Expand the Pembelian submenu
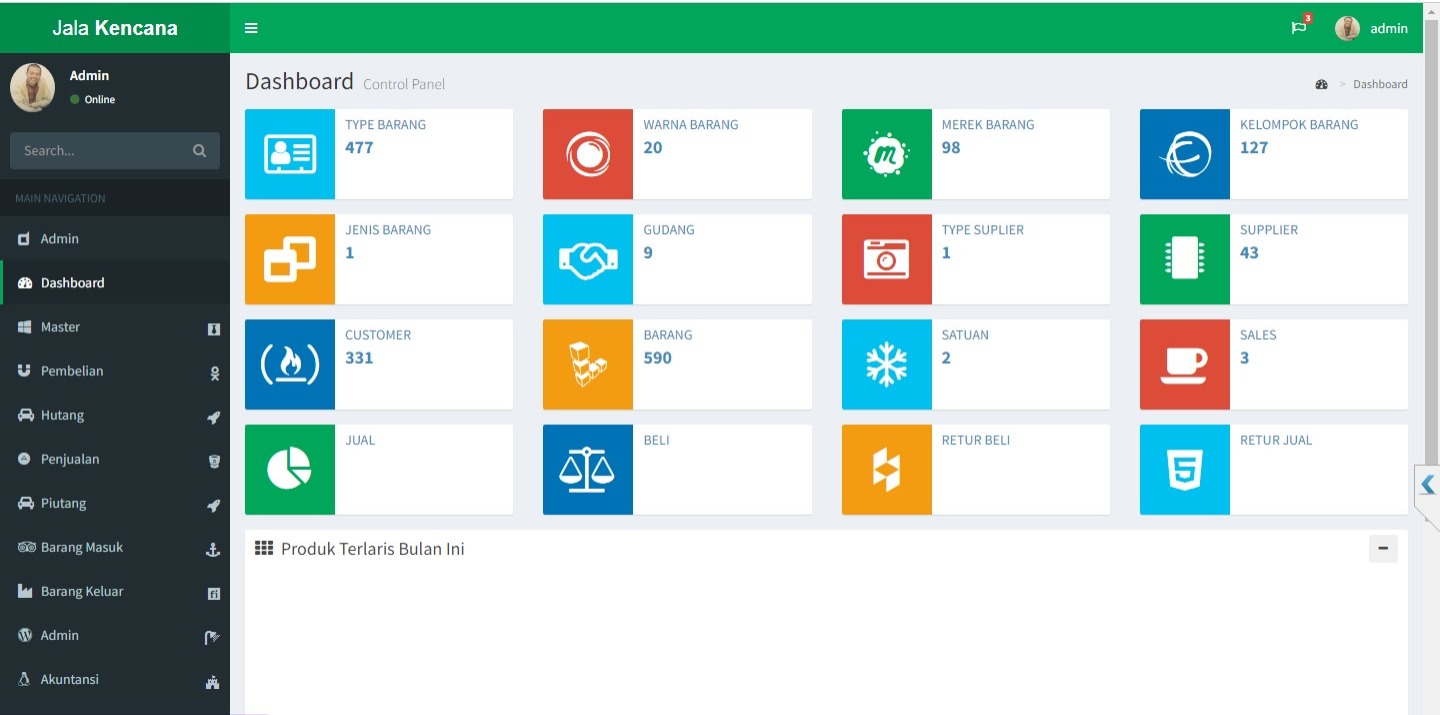 (72, 371)
